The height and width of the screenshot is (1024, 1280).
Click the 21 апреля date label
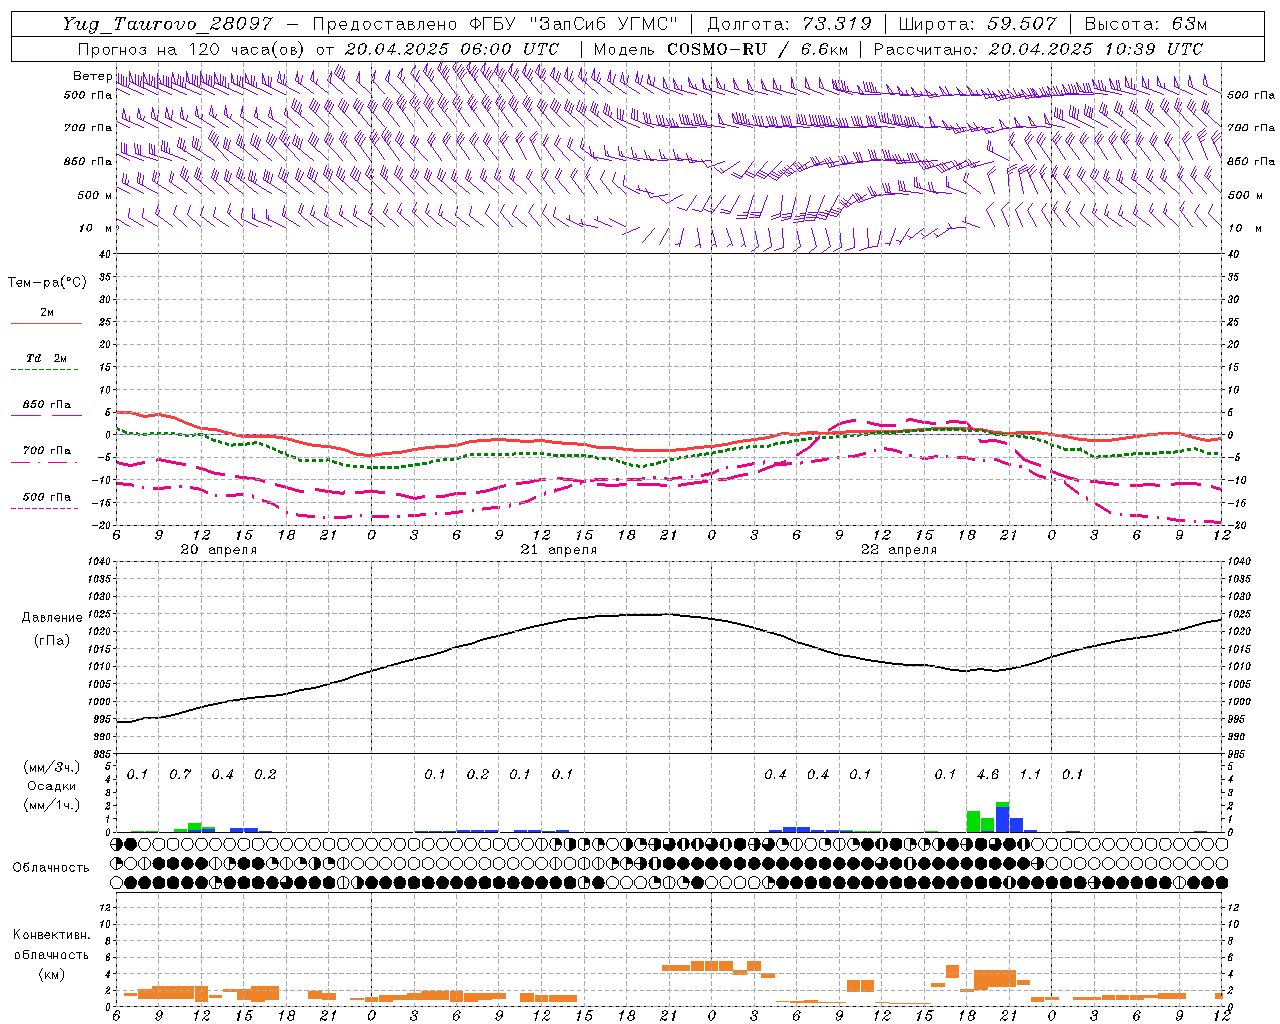[558, 550]
